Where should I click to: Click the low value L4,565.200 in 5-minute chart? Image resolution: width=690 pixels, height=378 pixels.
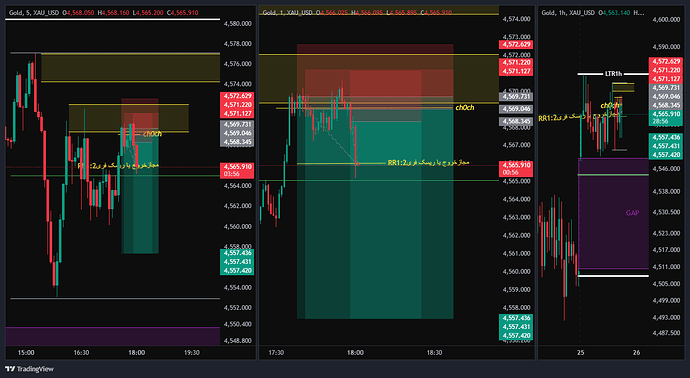coord(148,13)
